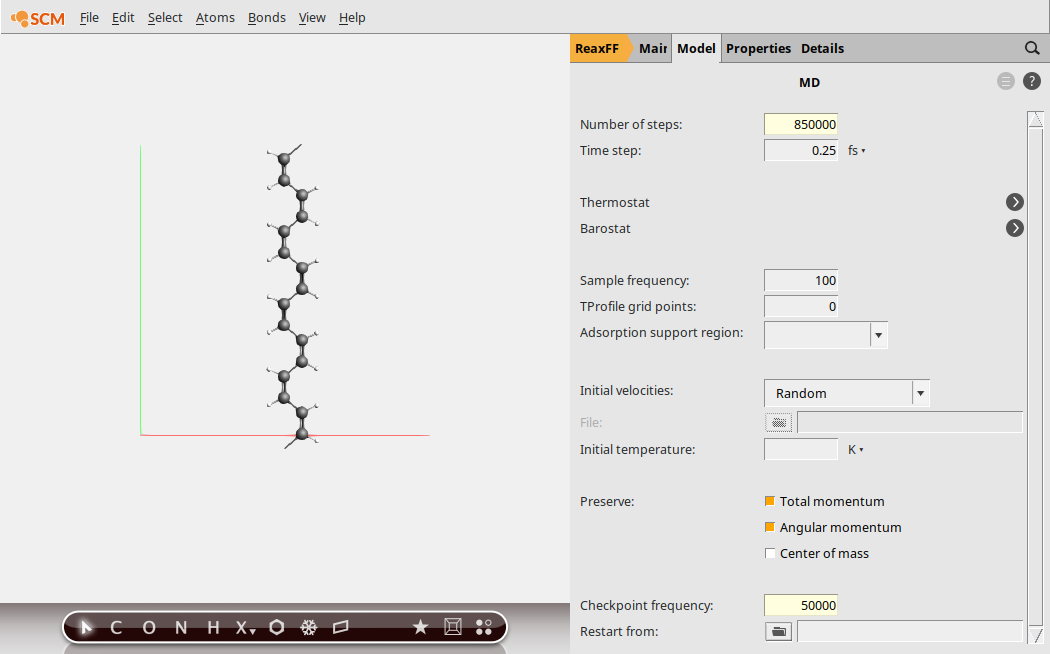Switch to the Model tab
The height and width of the screenshot is (654, 1050).
(696, 48)
